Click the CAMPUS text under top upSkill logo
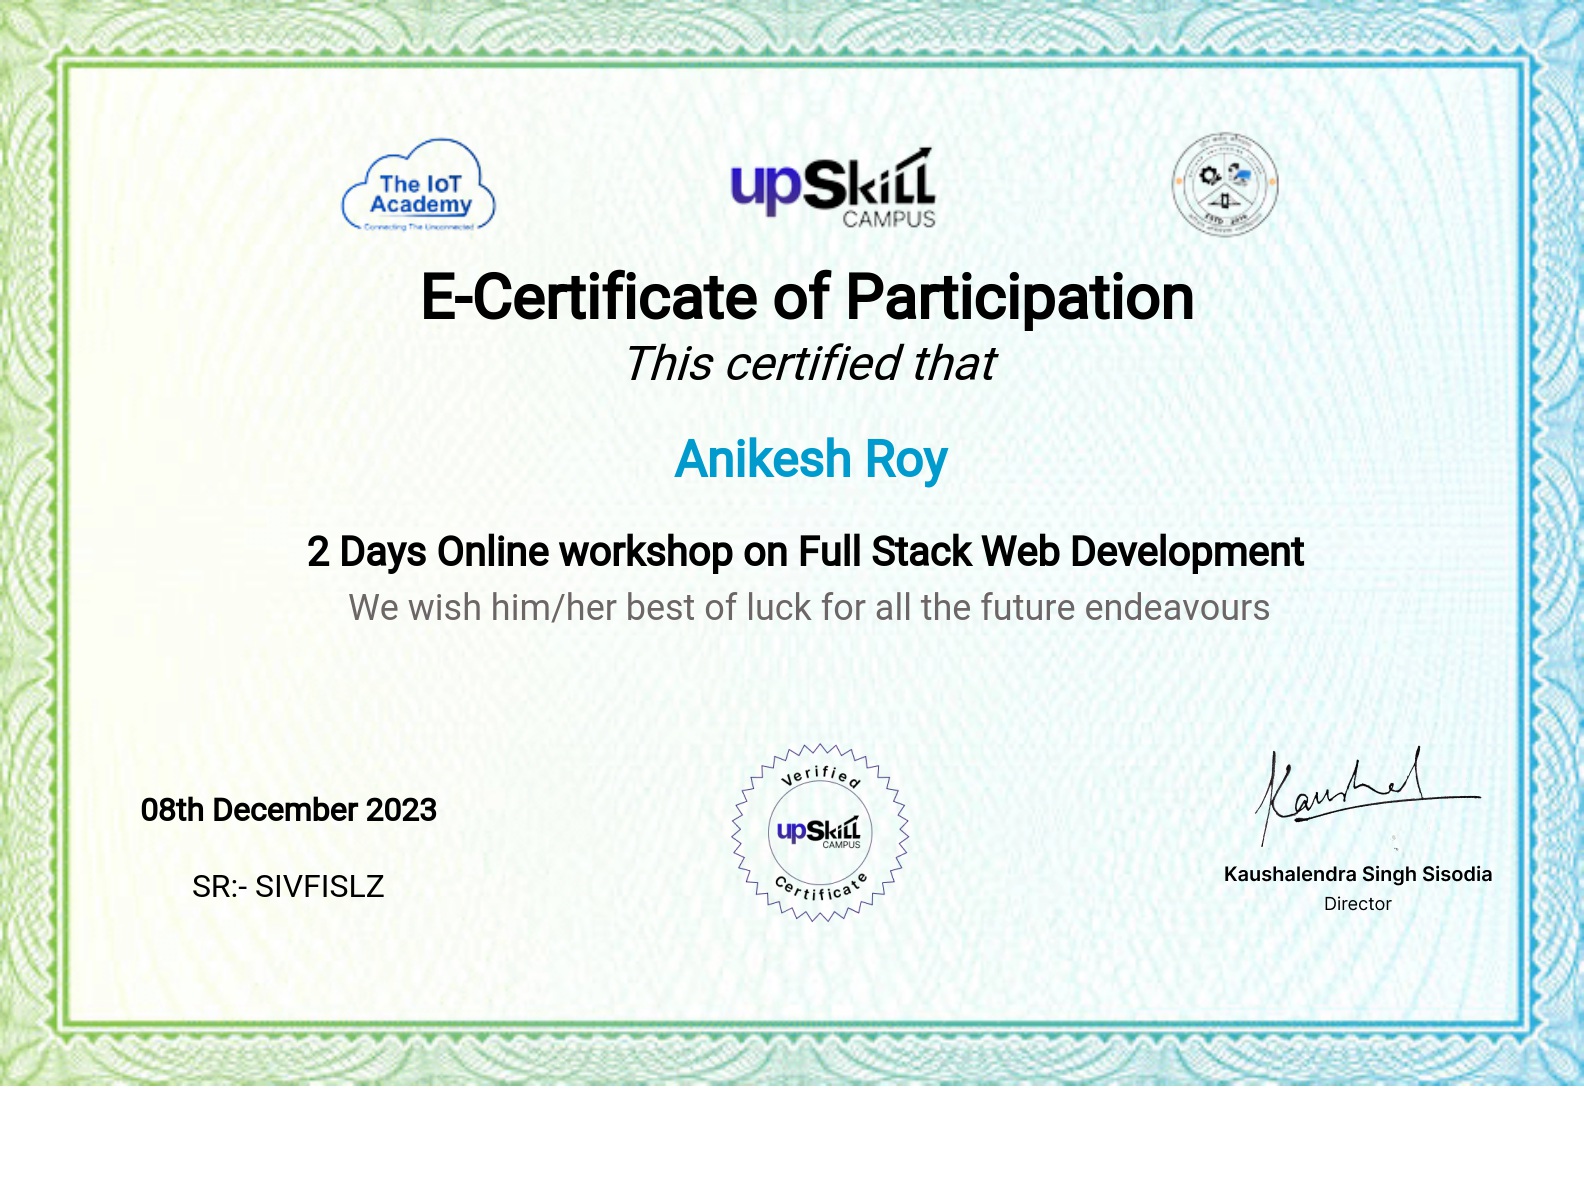The image size is (1584, 1180). coord(888,219)
